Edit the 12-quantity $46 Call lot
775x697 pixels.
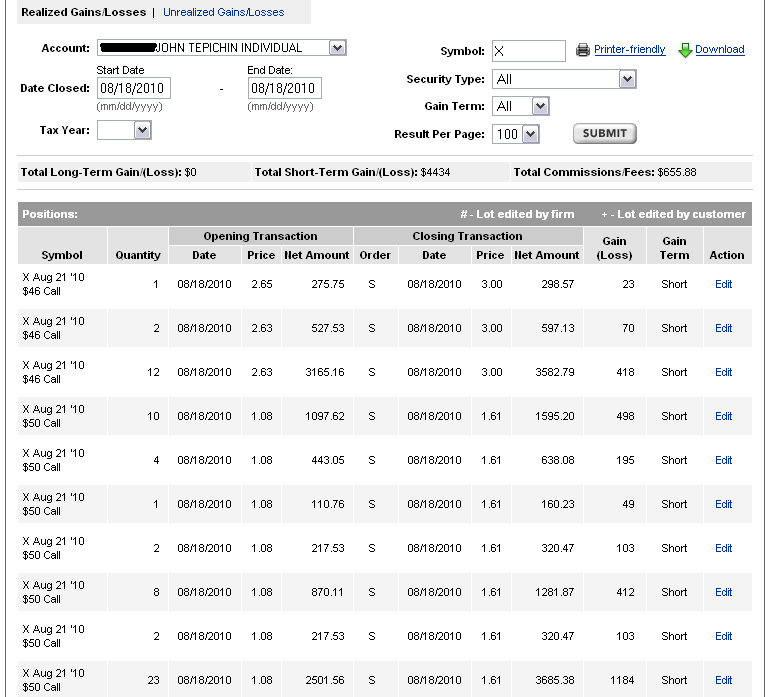tap(723, 372)
